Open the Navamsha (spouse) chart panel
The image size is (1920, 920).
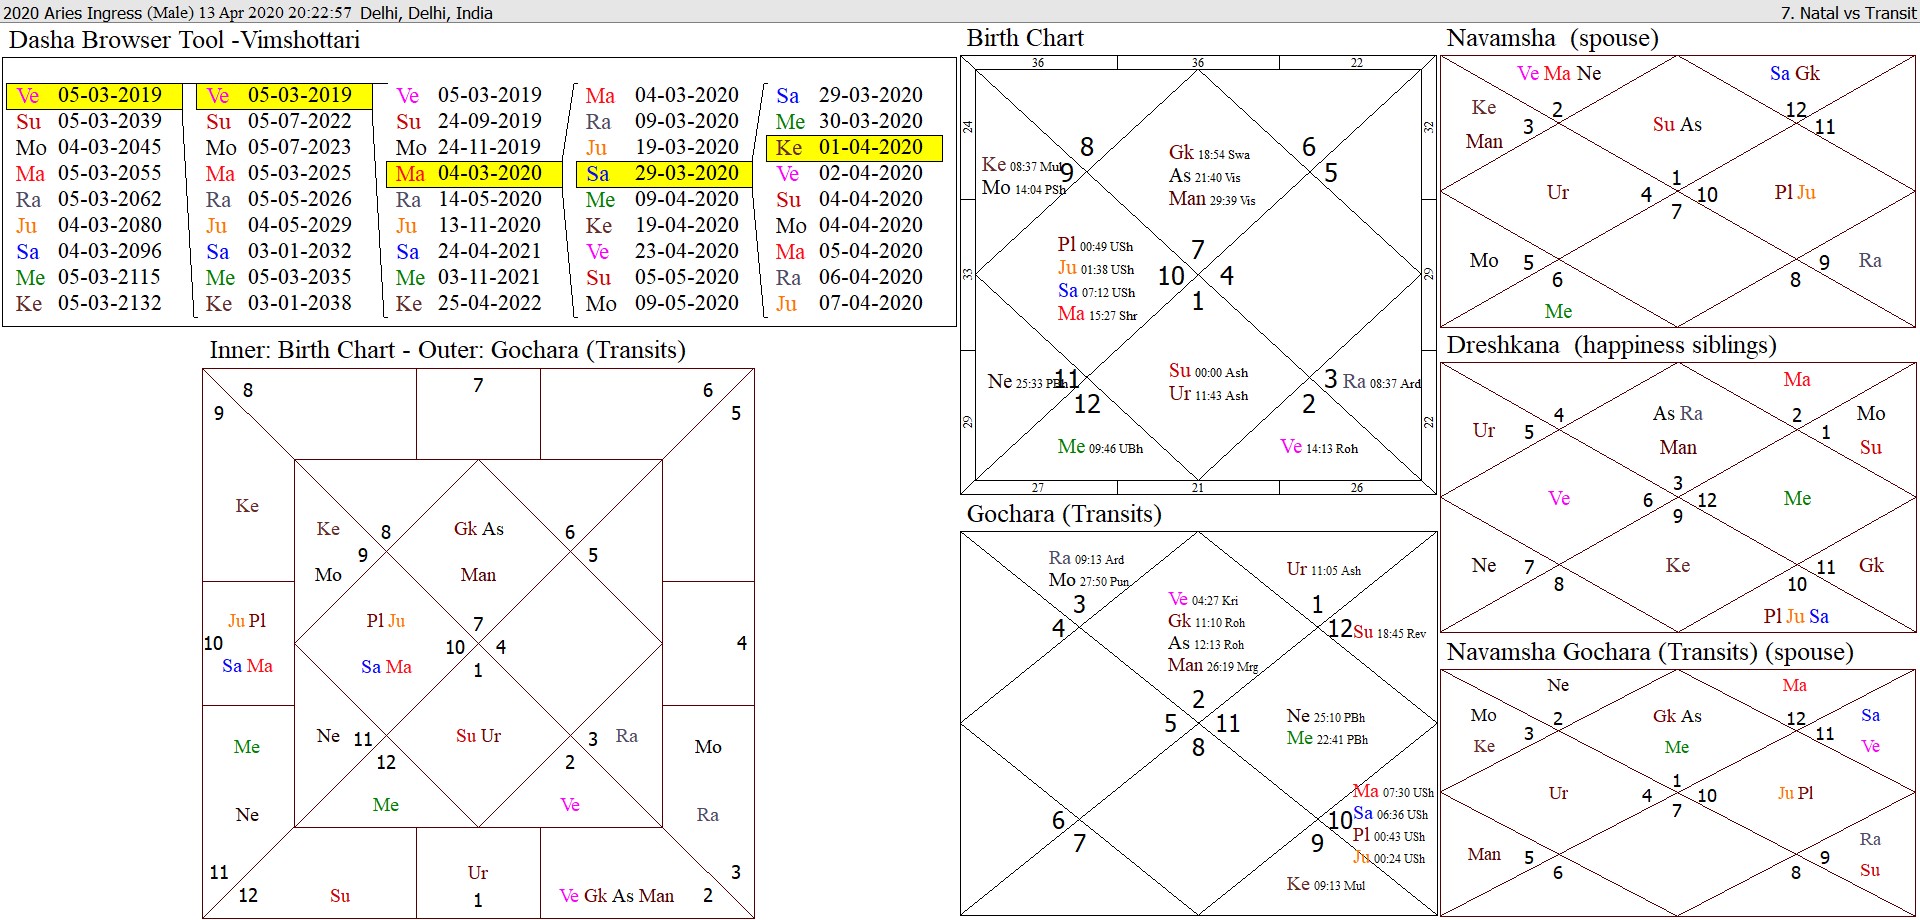coord(1551,39)
